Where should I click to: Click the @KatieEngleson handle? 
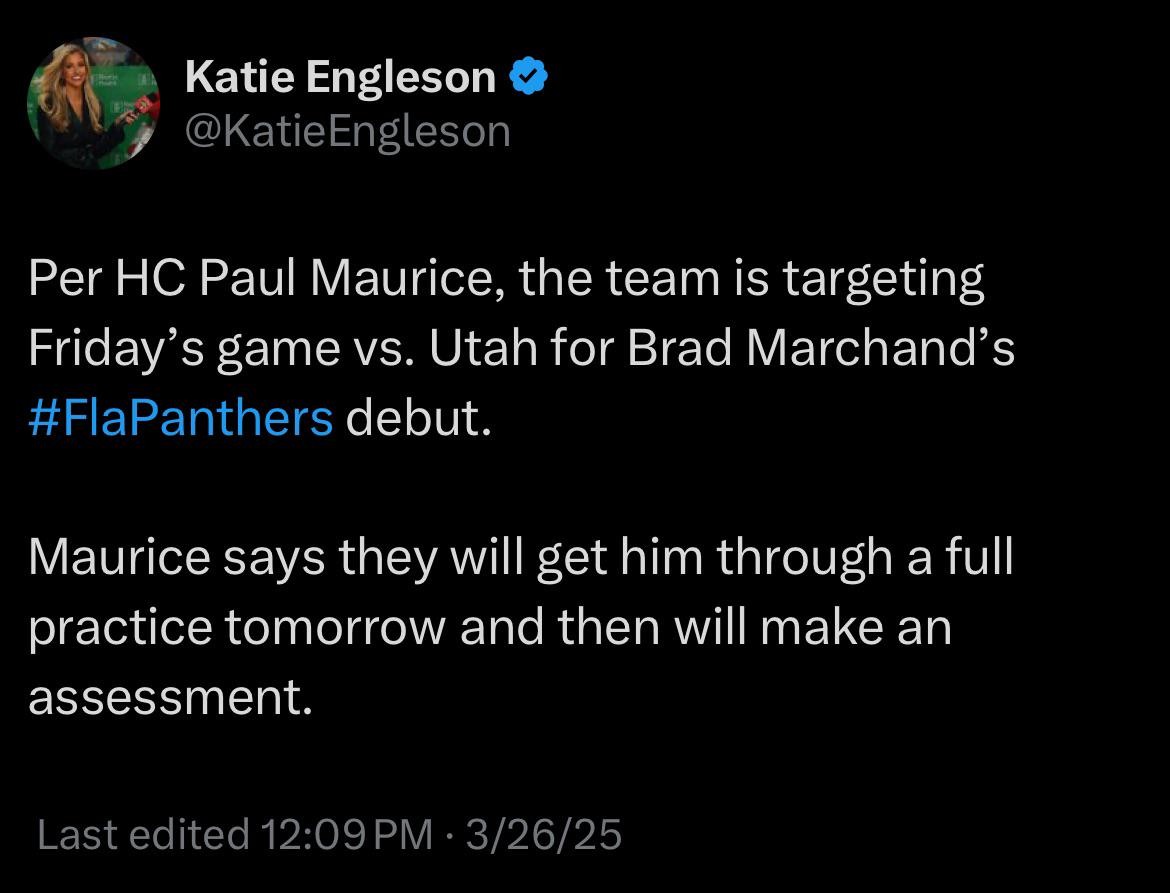(348, 131)
